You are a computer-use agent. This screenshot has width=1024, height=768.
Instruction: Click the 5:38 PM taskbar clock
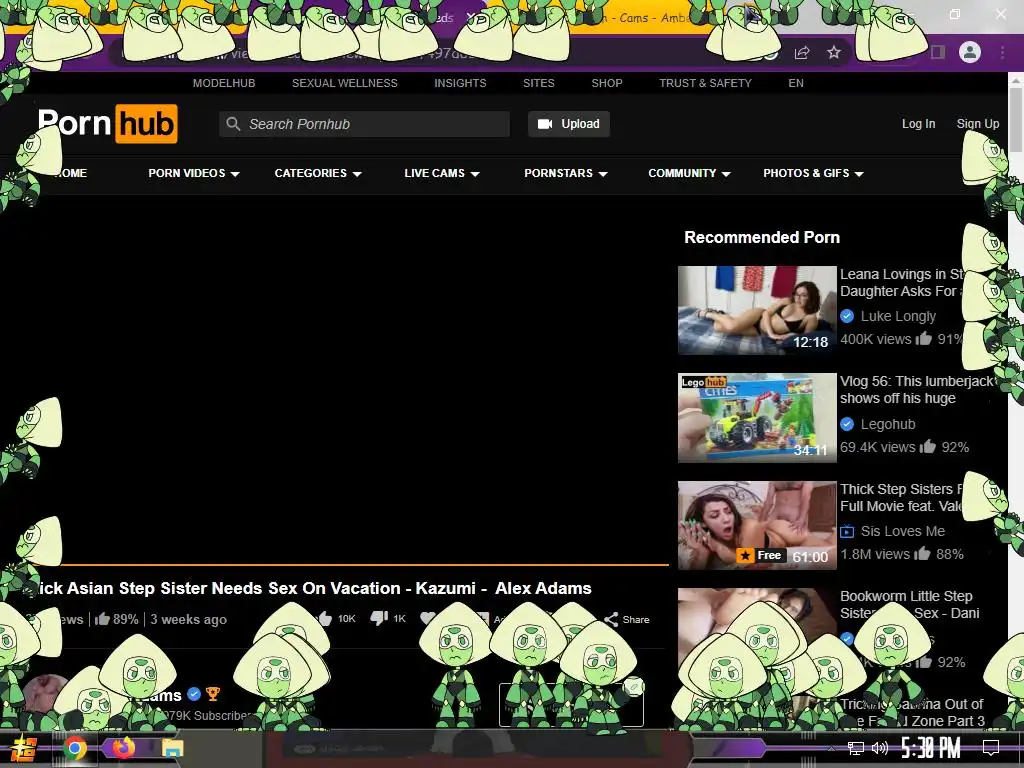[931, 748]
